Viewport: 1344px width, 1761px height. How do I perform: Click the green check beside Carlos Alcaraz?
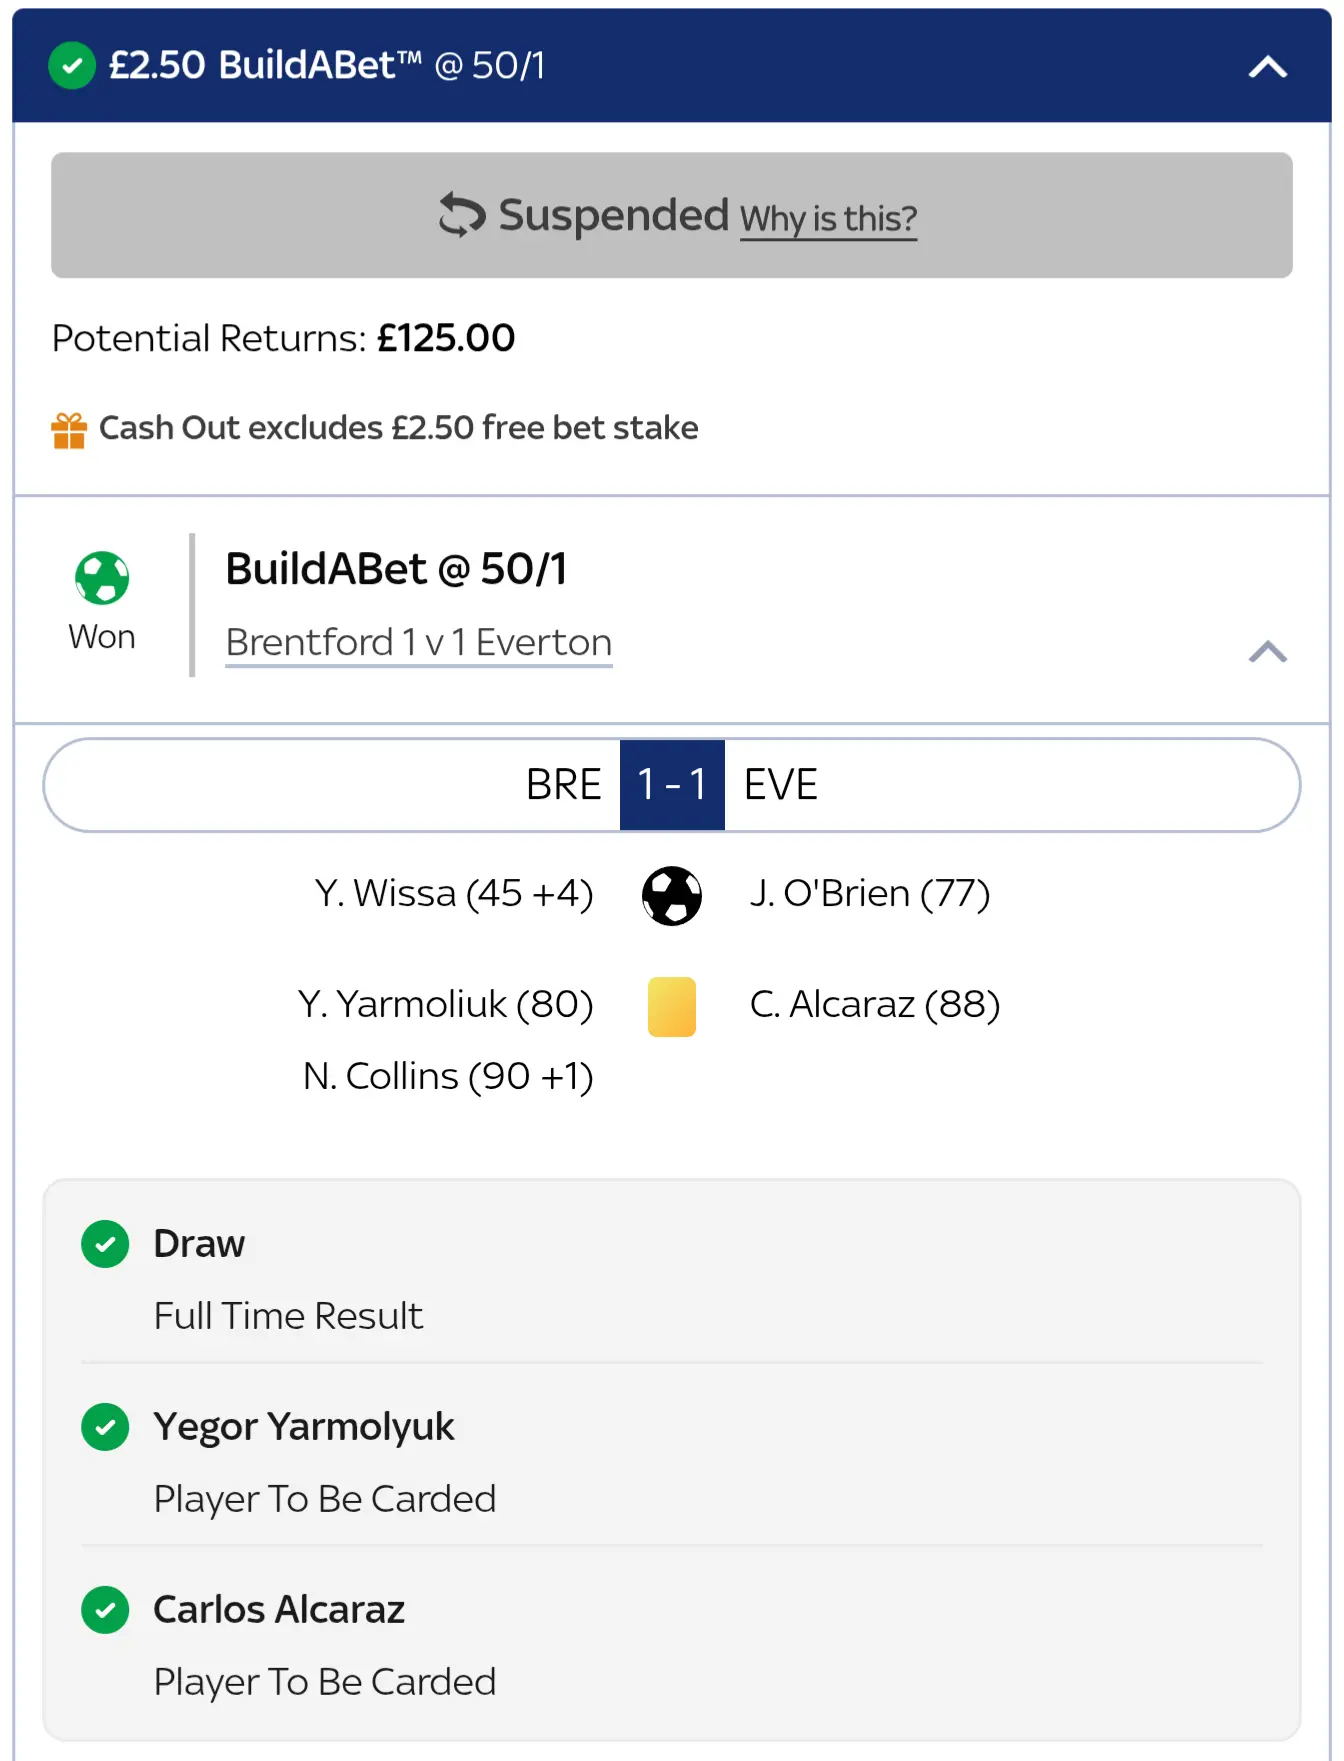click(x=105, y=1610)
